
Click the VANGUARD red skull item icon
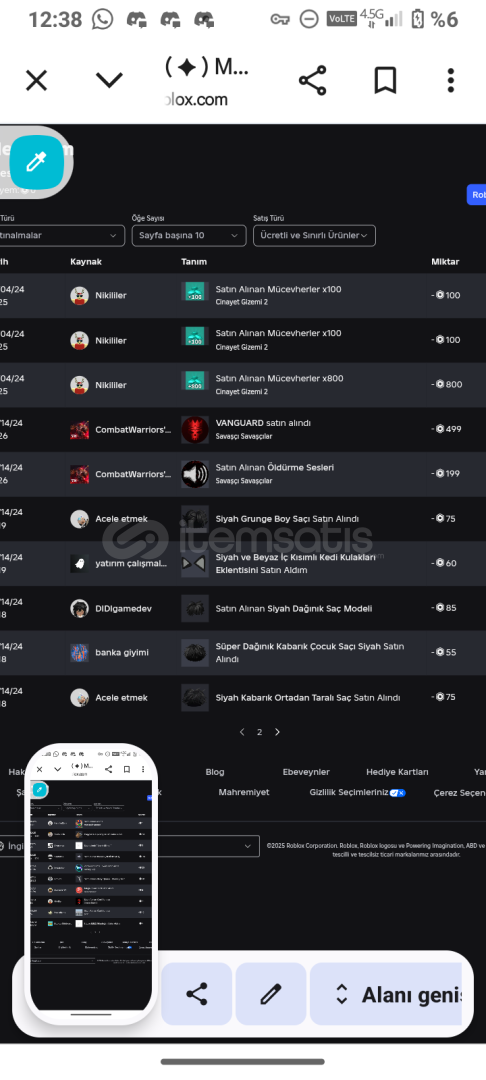[195, 429]
